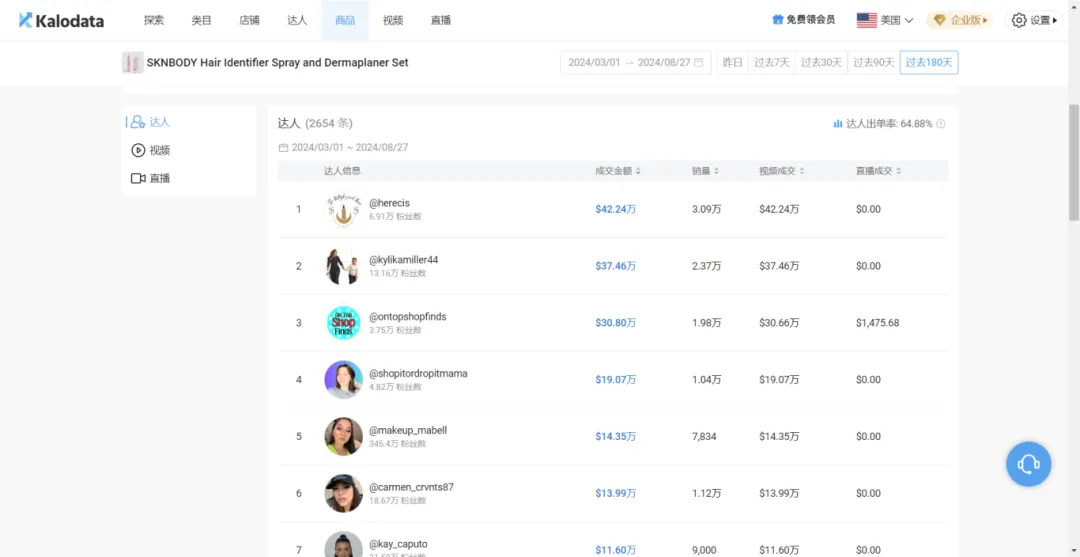Image resolution: width=1080 pixels, height=557 pixels.
Task: Click 免费领会员 link
Action: (x=811, y=20)
